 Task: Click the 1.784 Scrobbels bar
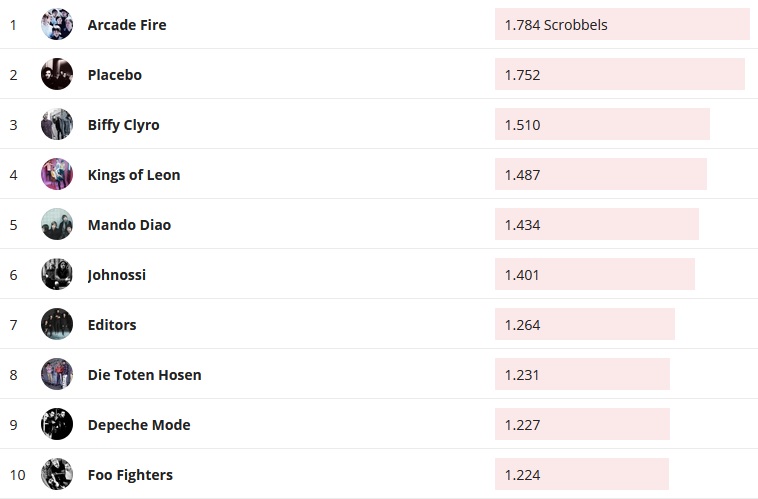click(x=621, y=24)
